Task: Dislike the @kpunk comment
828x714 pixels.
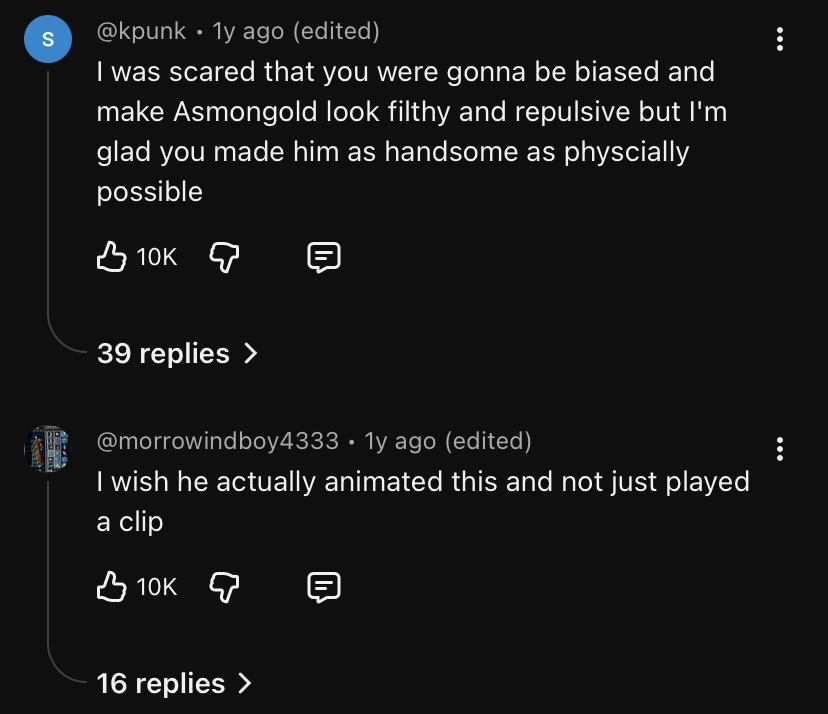Action: click(224, 257)
